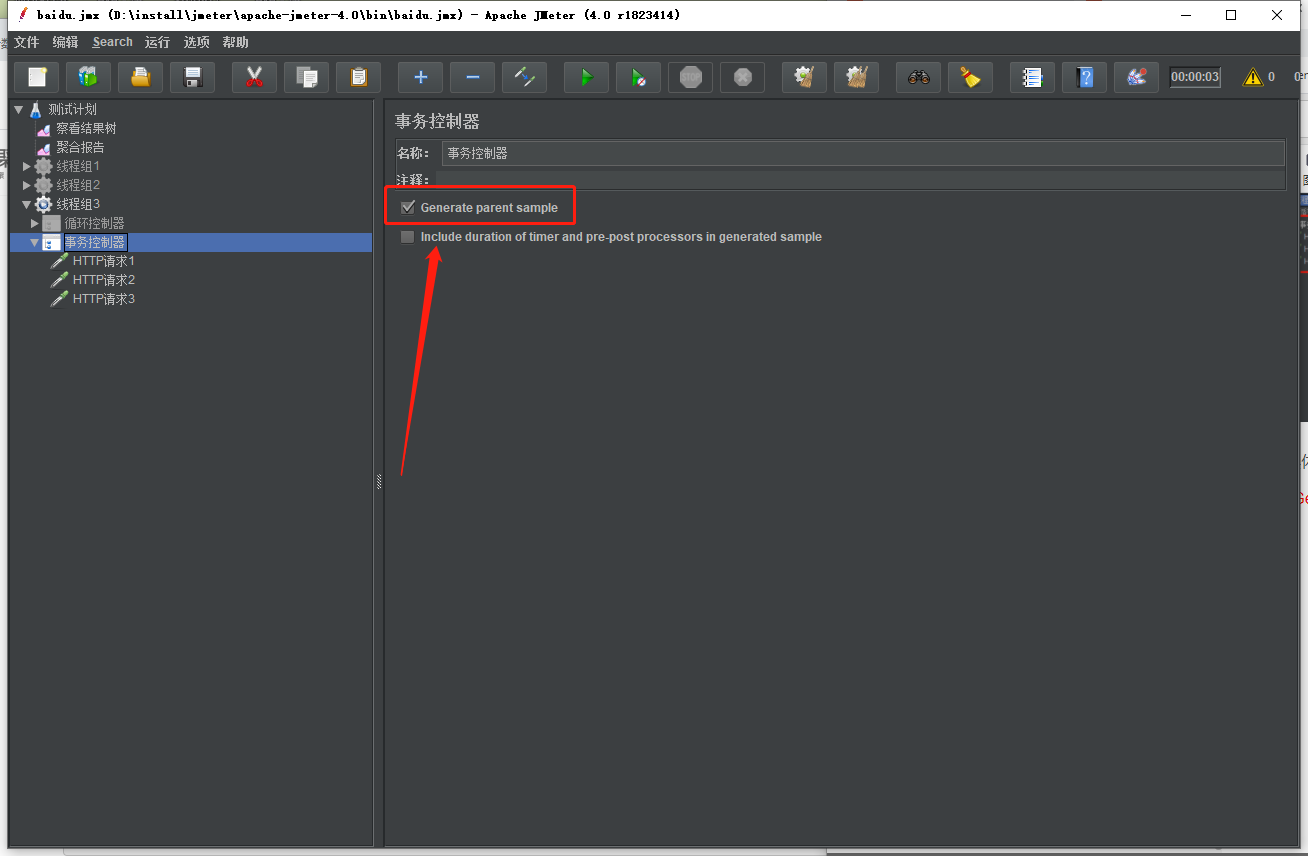The image size is (1308, 856).
Task: Select HTTP请求1 in the tree
Action: (x=103, y=261)
